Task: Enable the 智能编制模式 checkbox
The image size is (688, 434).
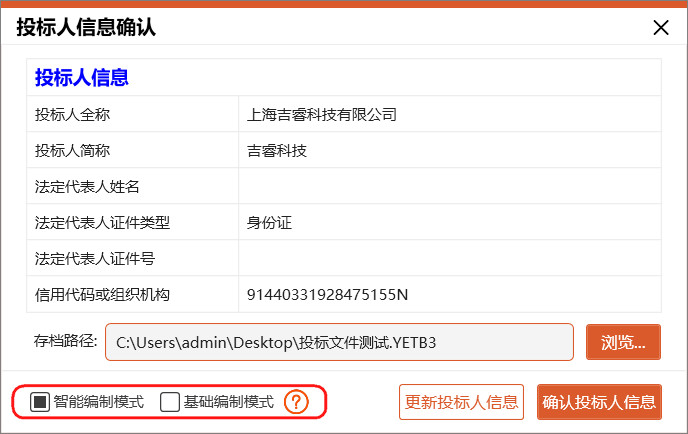Action: (x=40, y=402)
